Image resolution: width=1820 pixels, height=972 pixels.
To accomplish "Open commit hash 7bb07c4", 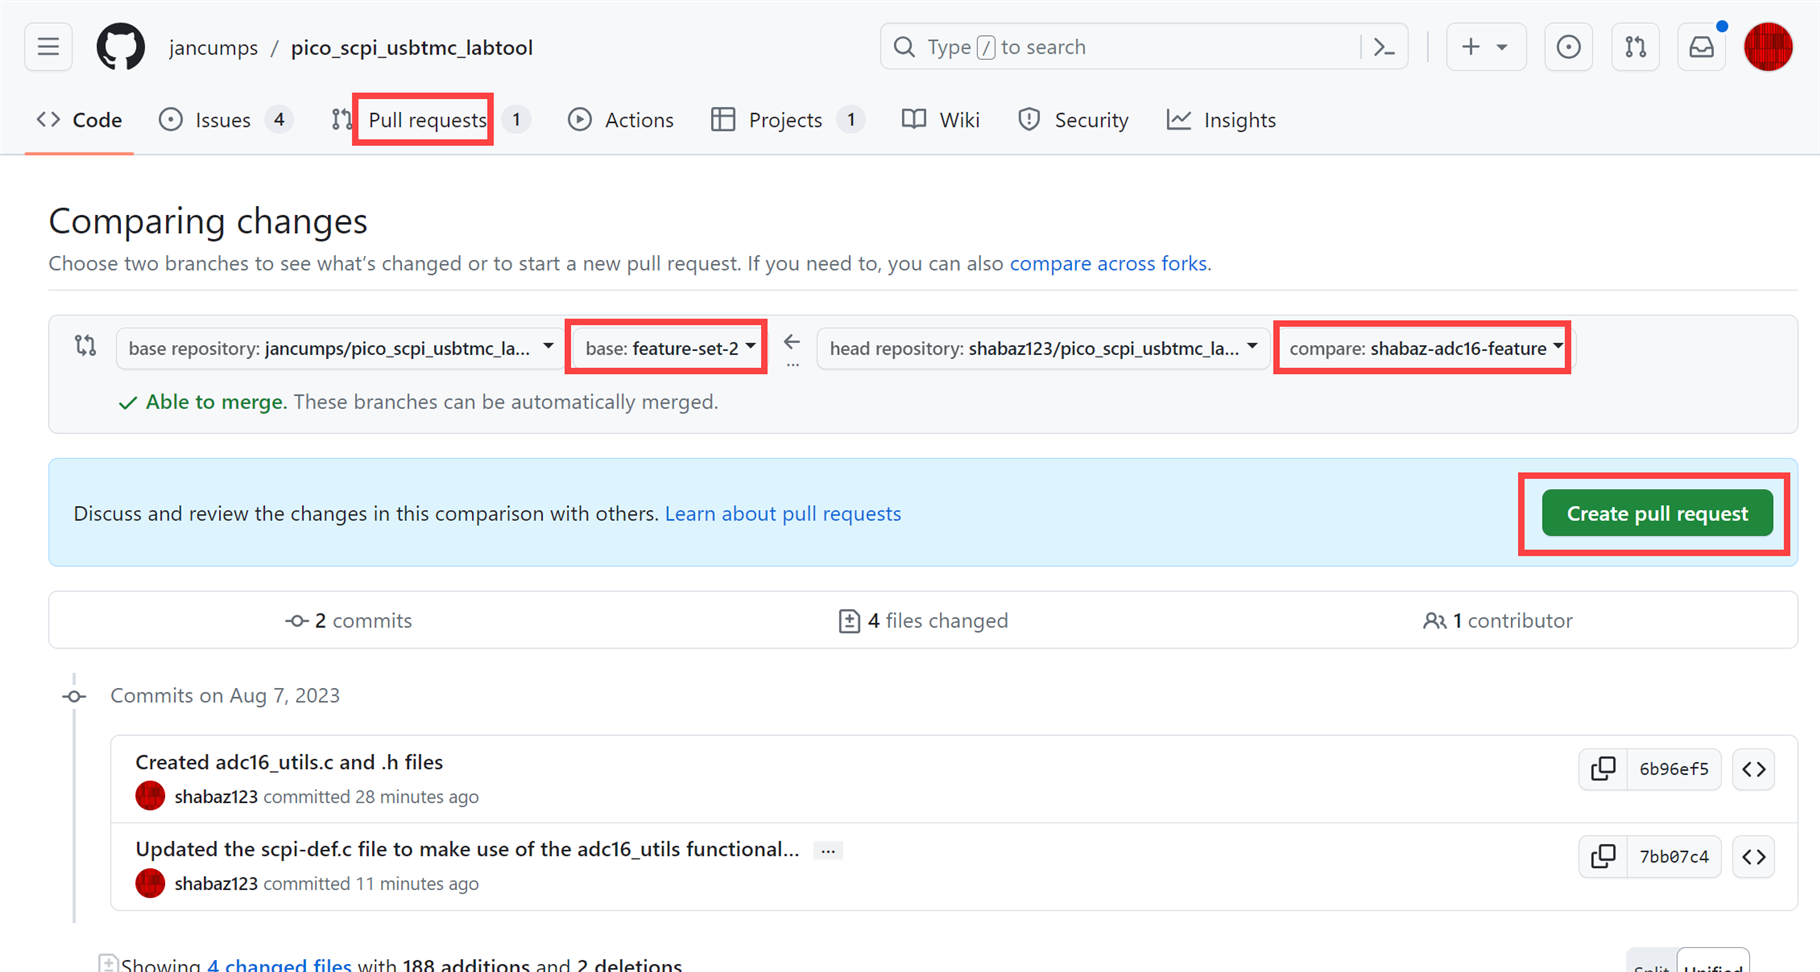I will (1674, 857).
